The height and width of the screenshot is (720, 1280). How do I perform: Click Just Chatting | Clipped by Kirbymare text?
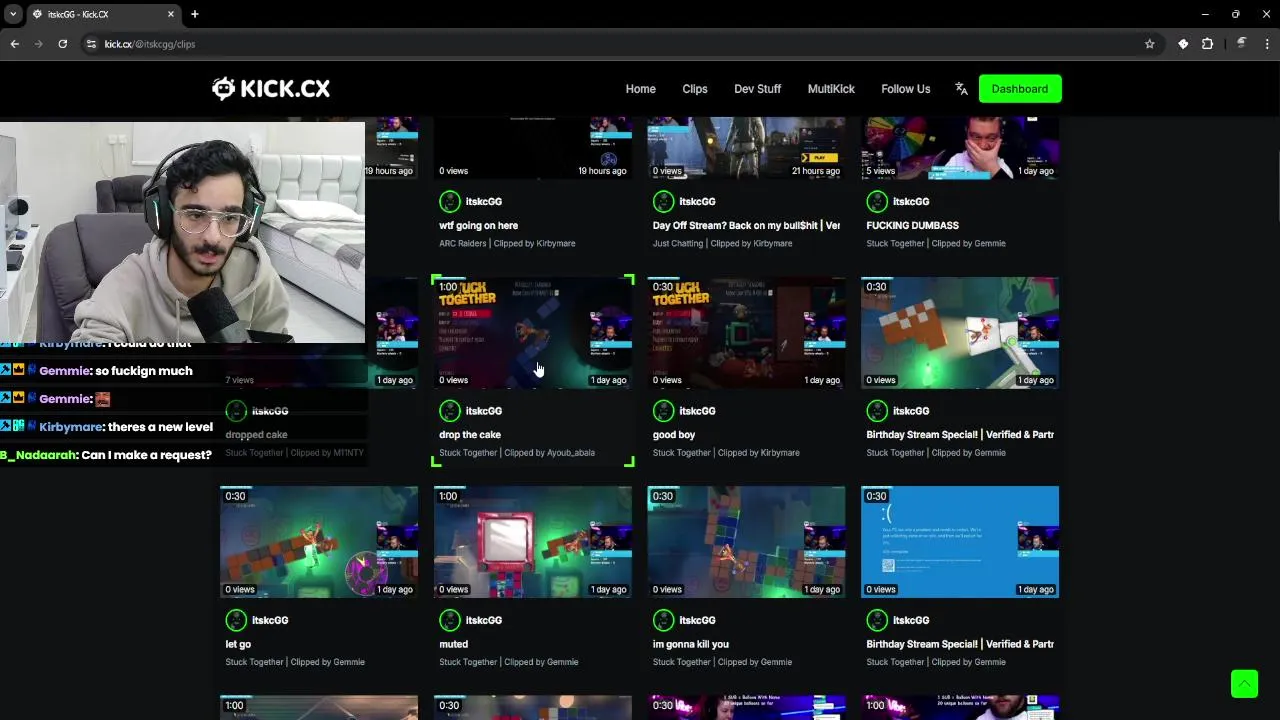click(722, 244)
